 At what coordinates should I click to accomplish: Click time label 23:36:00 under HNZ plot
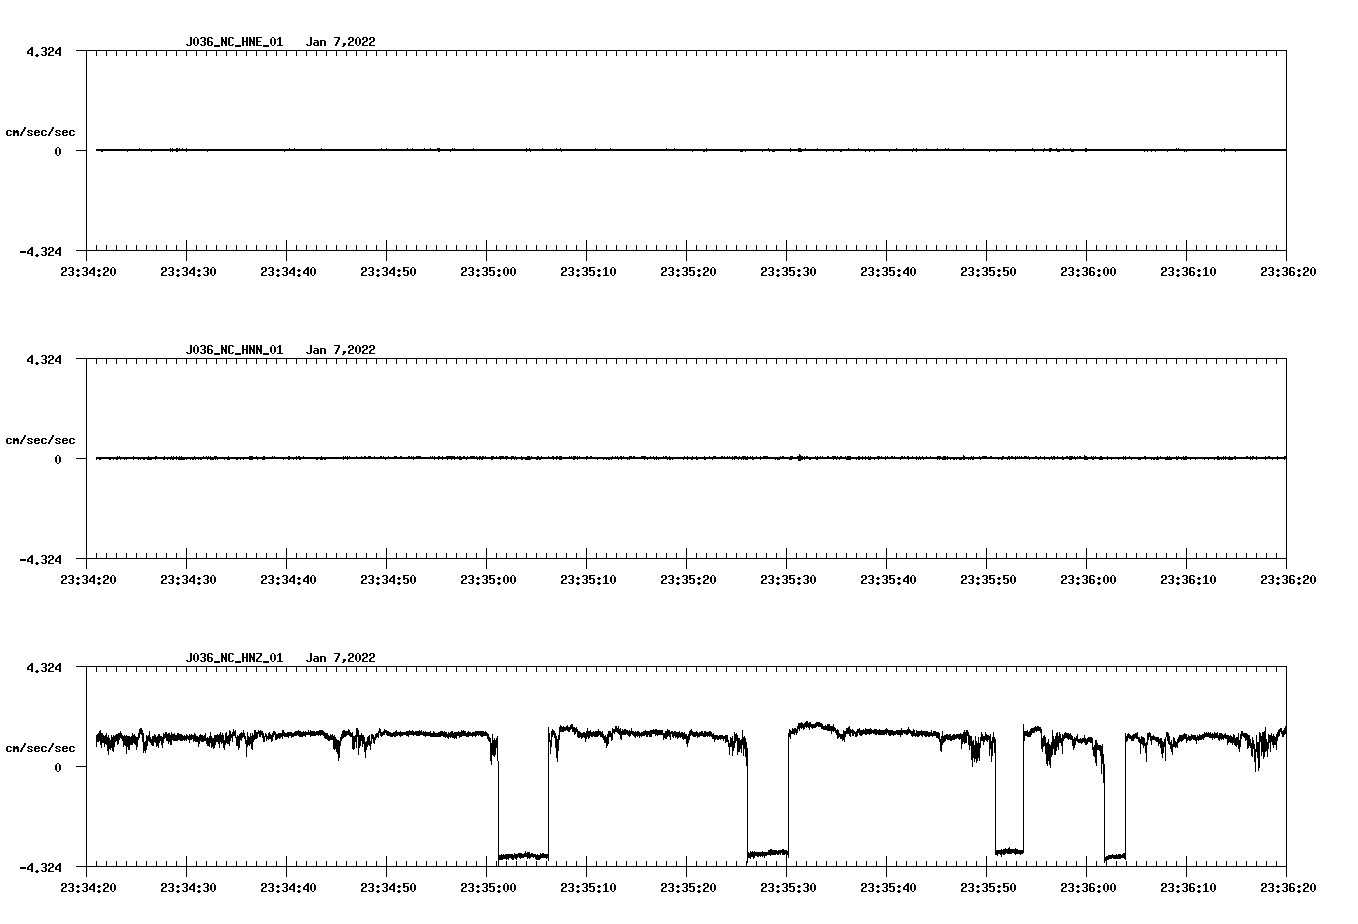1087,887
